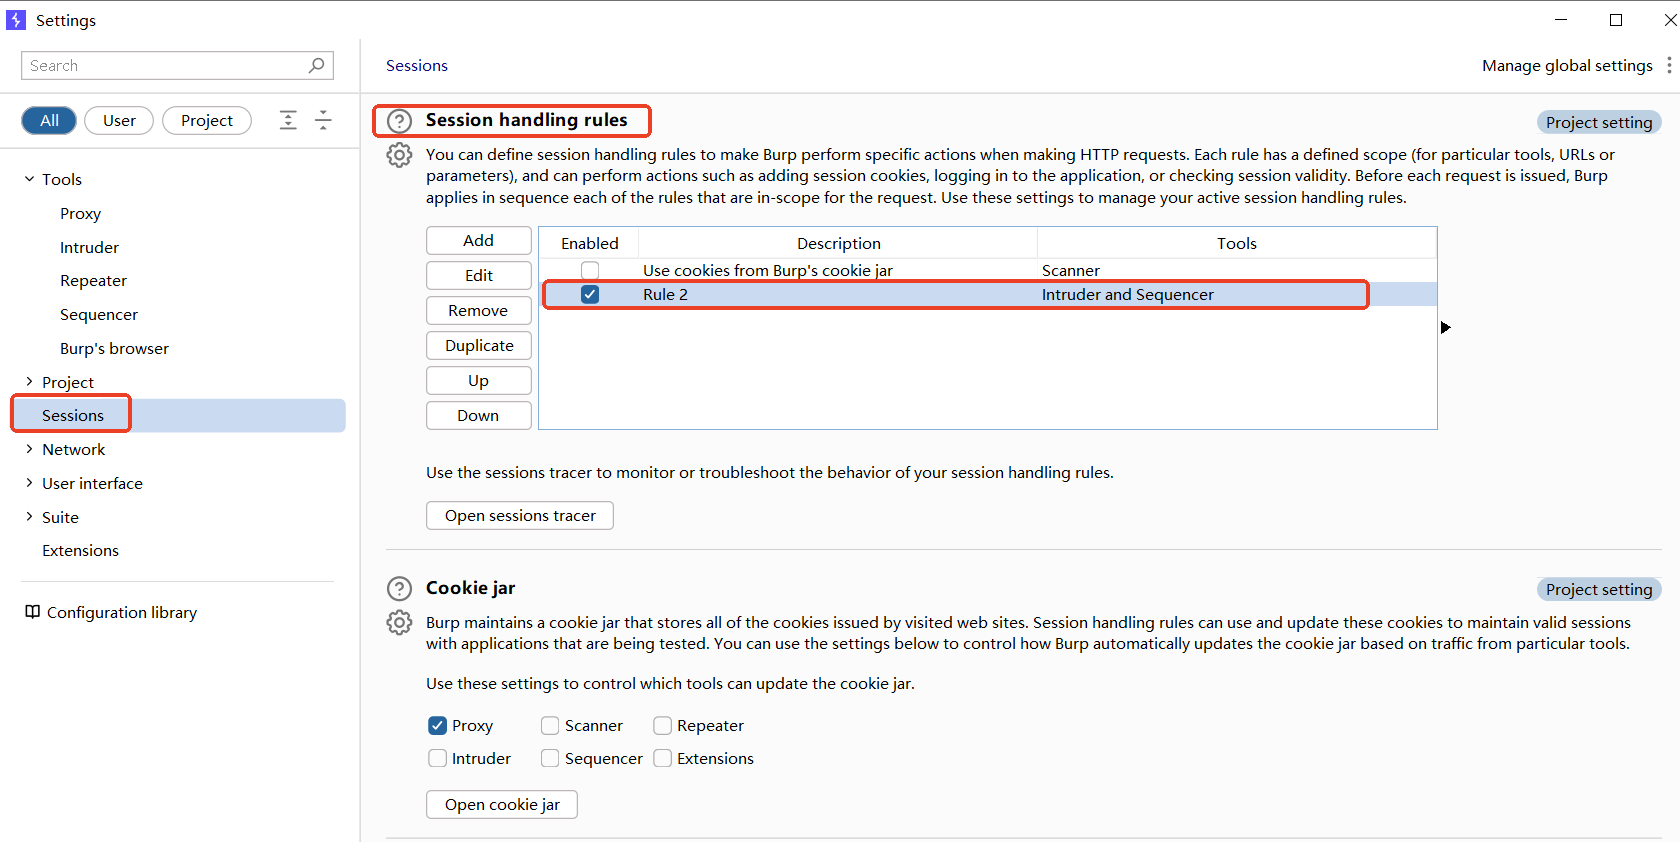1680x842 pixels.
Task: Expand the User interface tree node
Action: pyautogui.click(x=29, y=483)
